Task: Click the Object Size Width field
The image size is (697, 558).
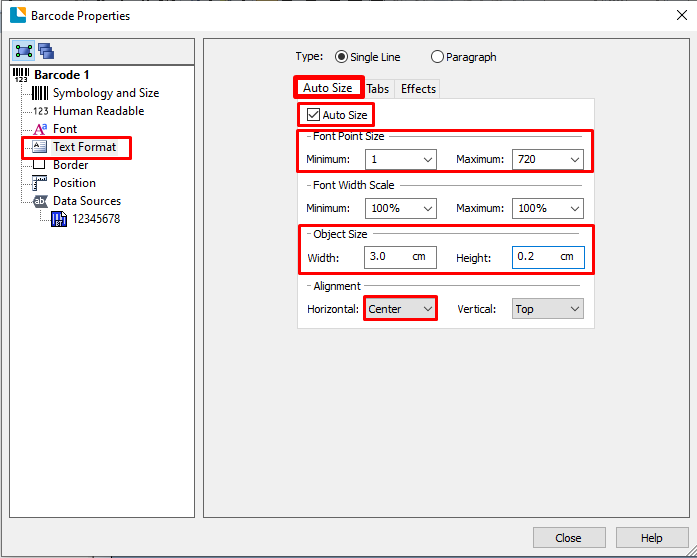Action: [x=400, y=257]
